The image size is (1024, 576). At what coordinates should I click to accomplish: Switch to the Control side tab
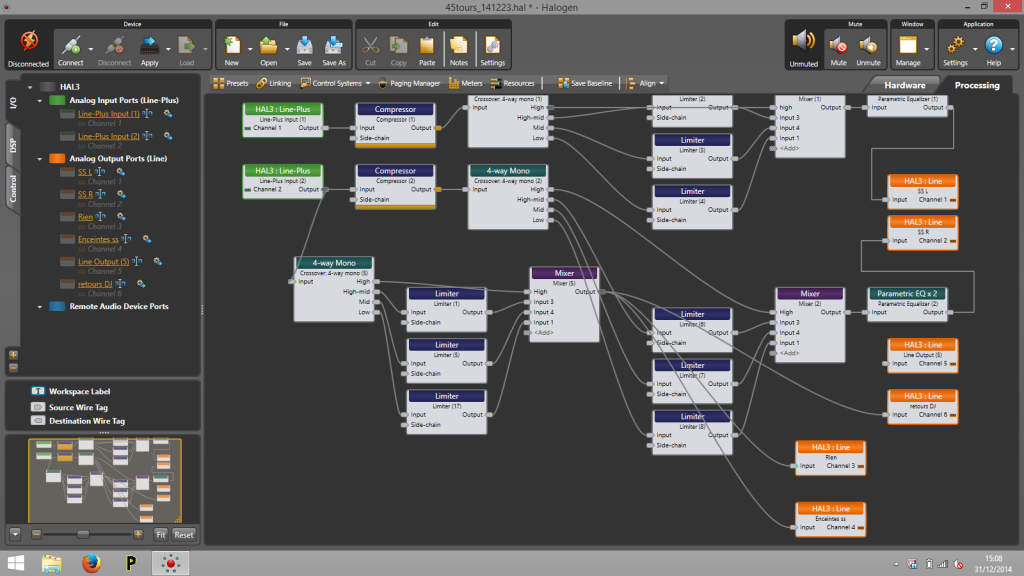[x=13, y=189]
